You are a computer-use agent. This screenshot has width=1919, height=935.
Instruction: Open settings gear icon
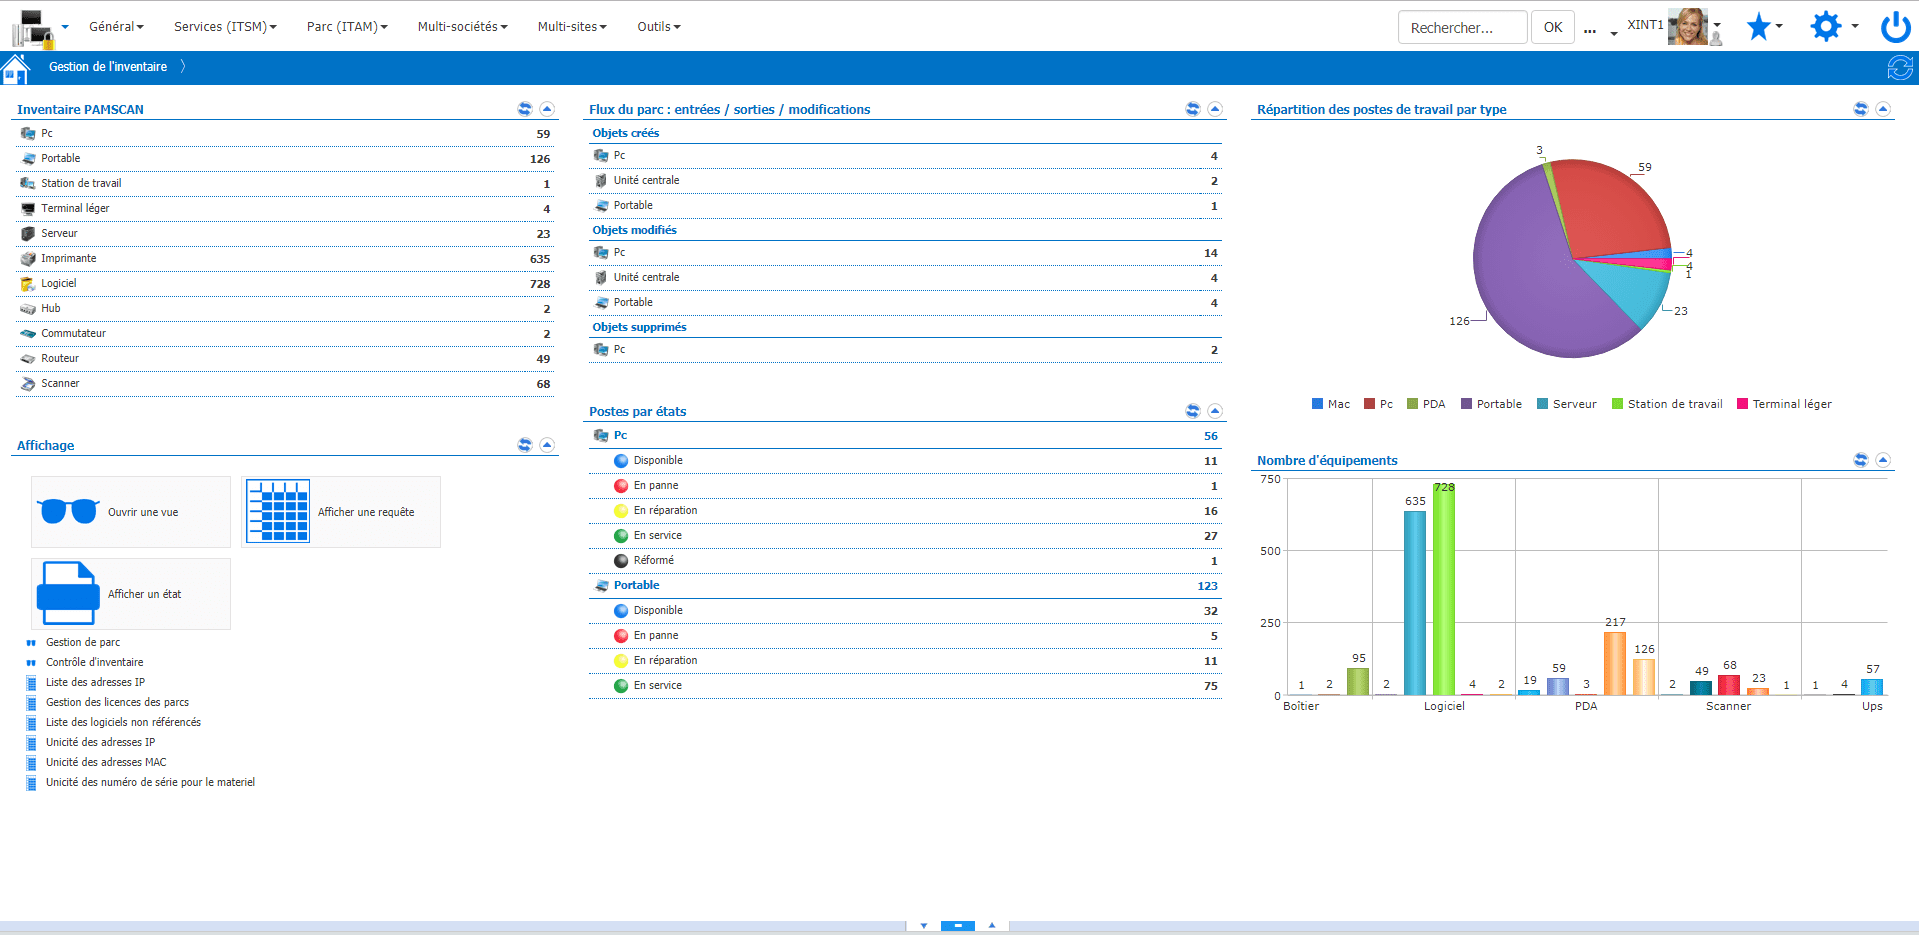(x=1826, y=26)
